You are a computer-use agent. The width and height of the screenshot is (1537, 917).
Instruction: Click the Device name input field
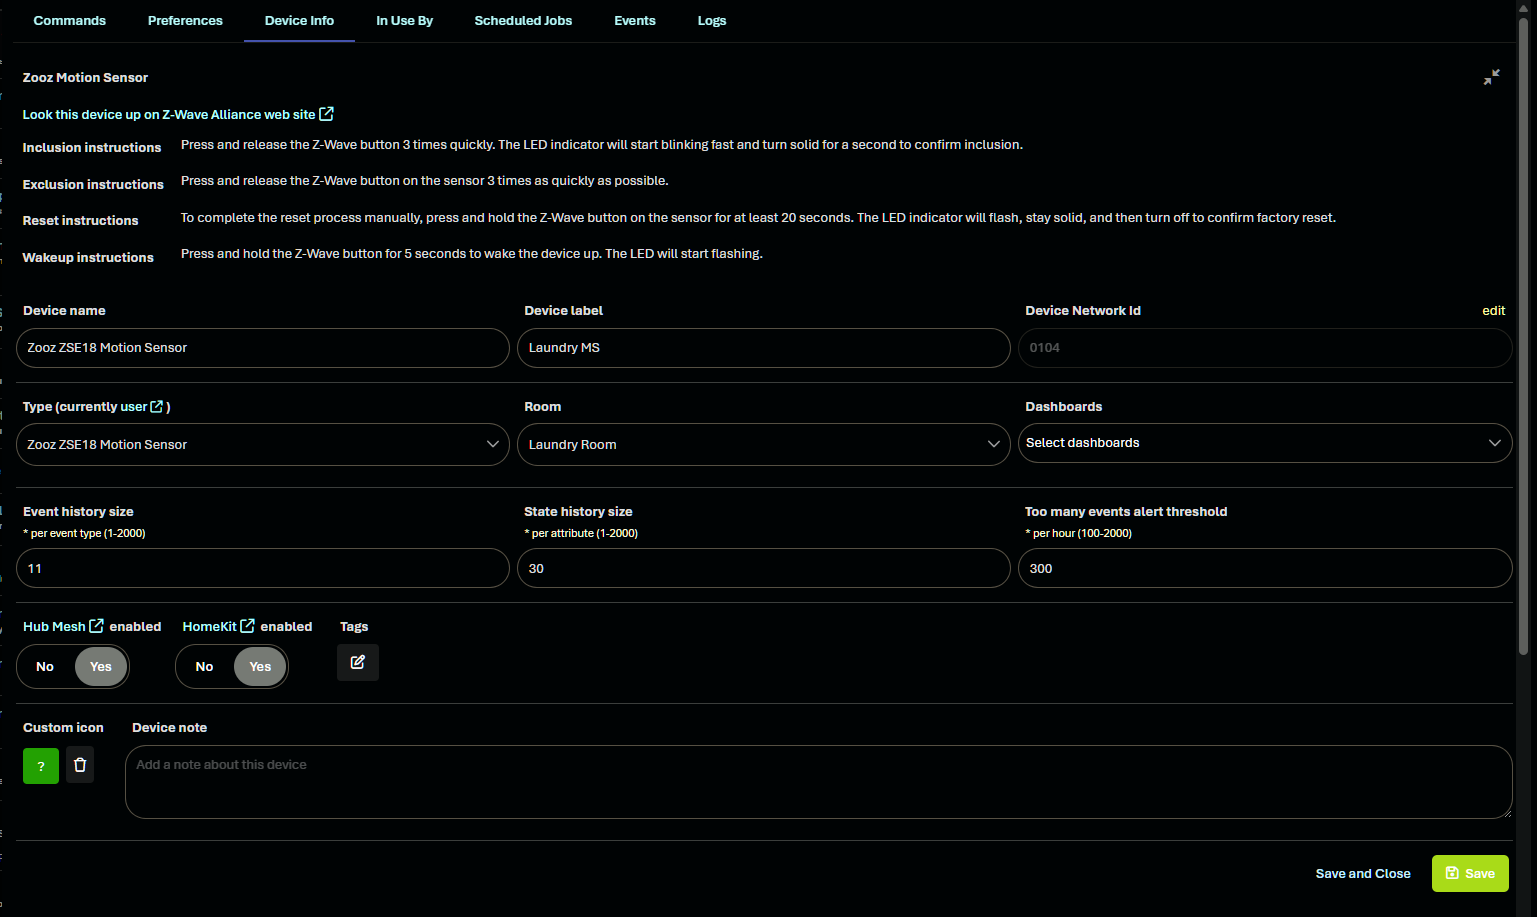263,348
